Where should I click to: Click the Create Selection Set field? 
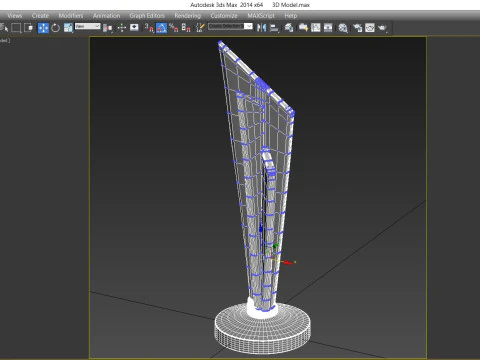coord(226,26)
